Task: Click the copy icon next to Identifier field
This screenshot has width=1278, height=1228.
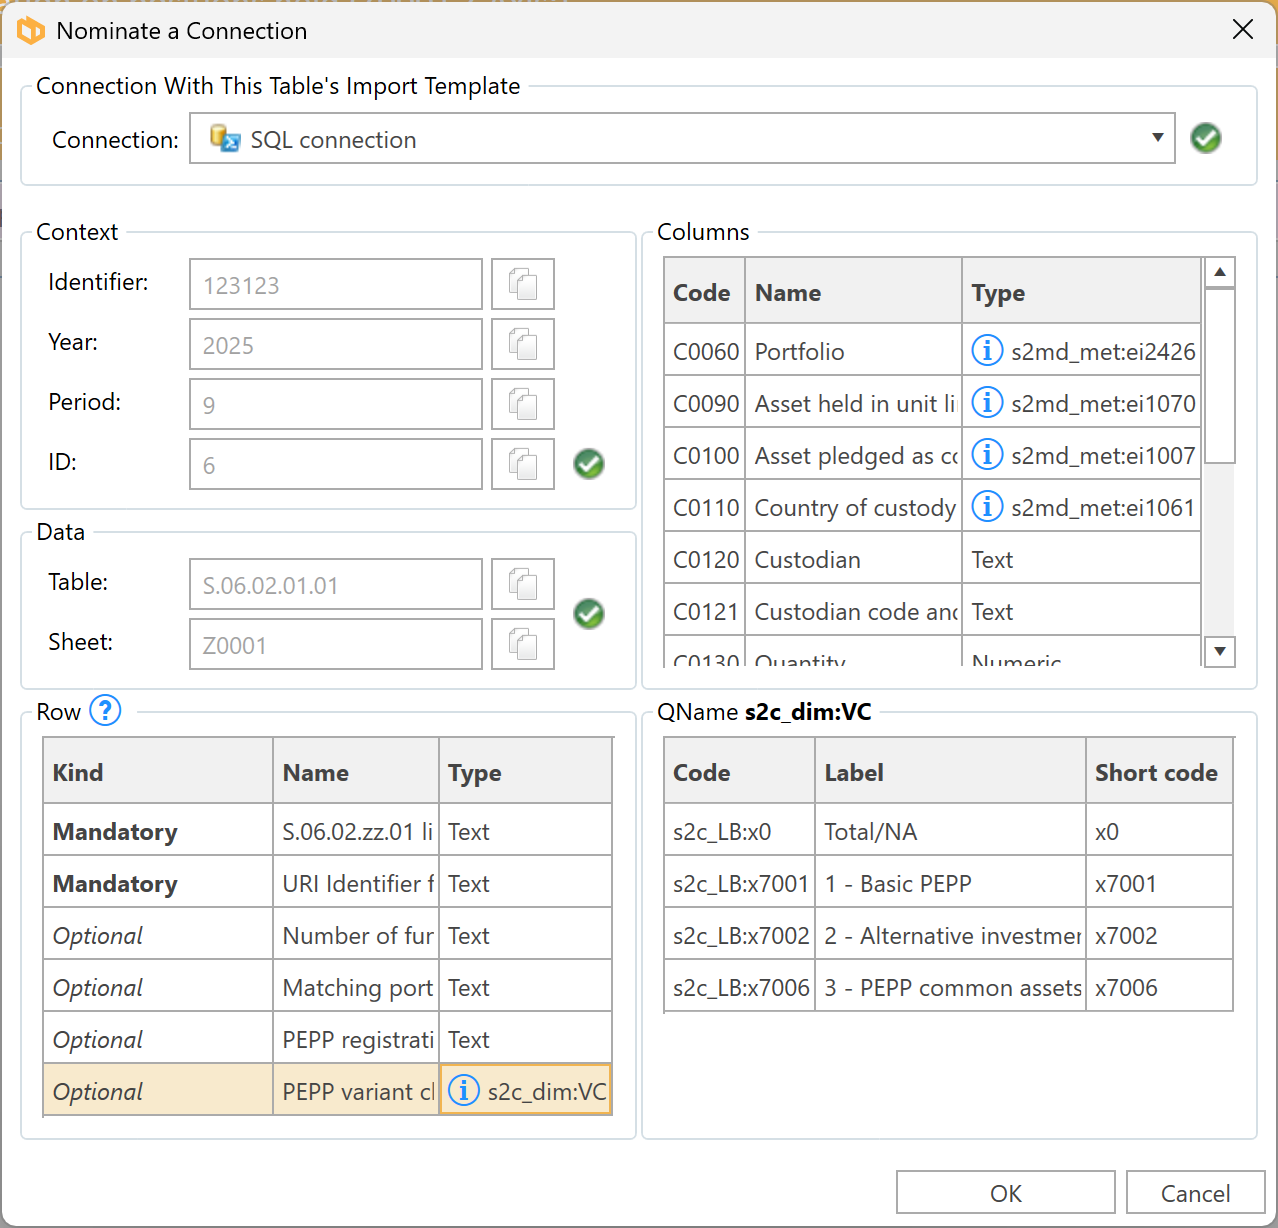Action: (x=522, y=285)
